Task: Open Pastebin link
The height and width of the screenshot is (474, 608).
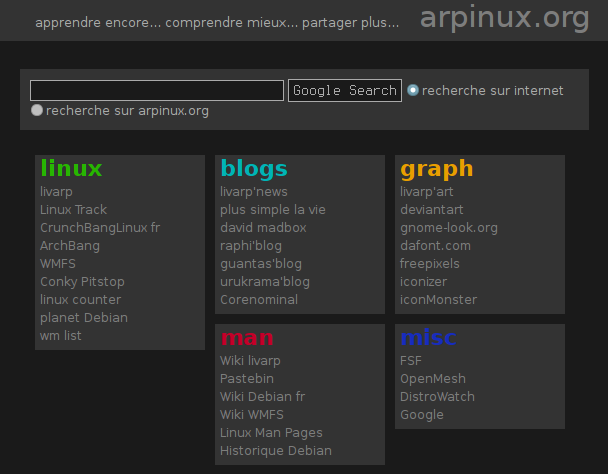Action: [247, 379]
